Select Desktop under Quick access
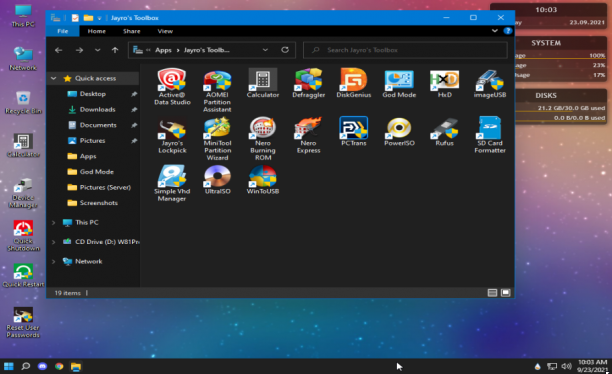Viewport: 612px width, 374px height. pos(93,94)
